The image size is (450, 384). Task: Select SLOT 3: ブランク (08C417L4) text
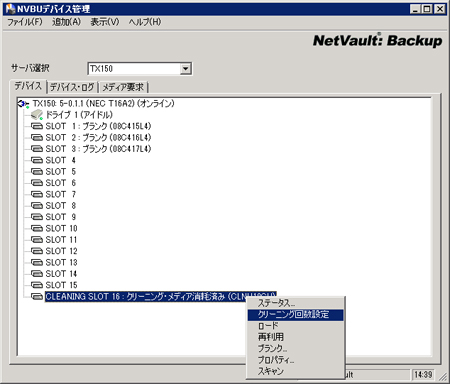click(x=98, y=149)
